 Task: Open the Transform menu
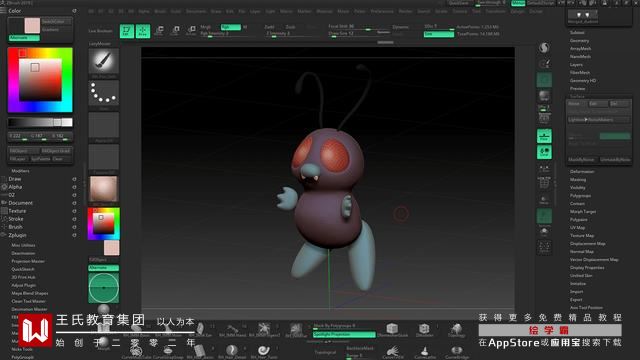click(x=495, y=11)
